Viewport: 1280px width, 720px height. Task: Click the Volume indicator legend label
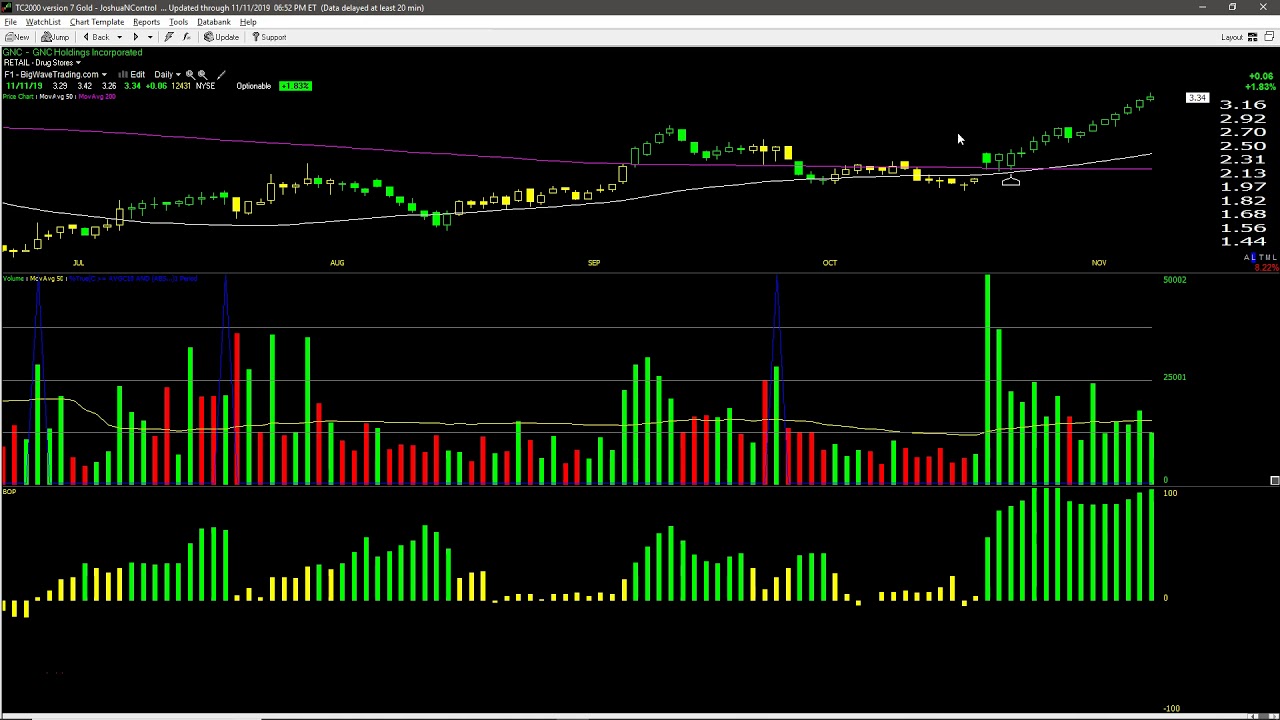(14, 278)
